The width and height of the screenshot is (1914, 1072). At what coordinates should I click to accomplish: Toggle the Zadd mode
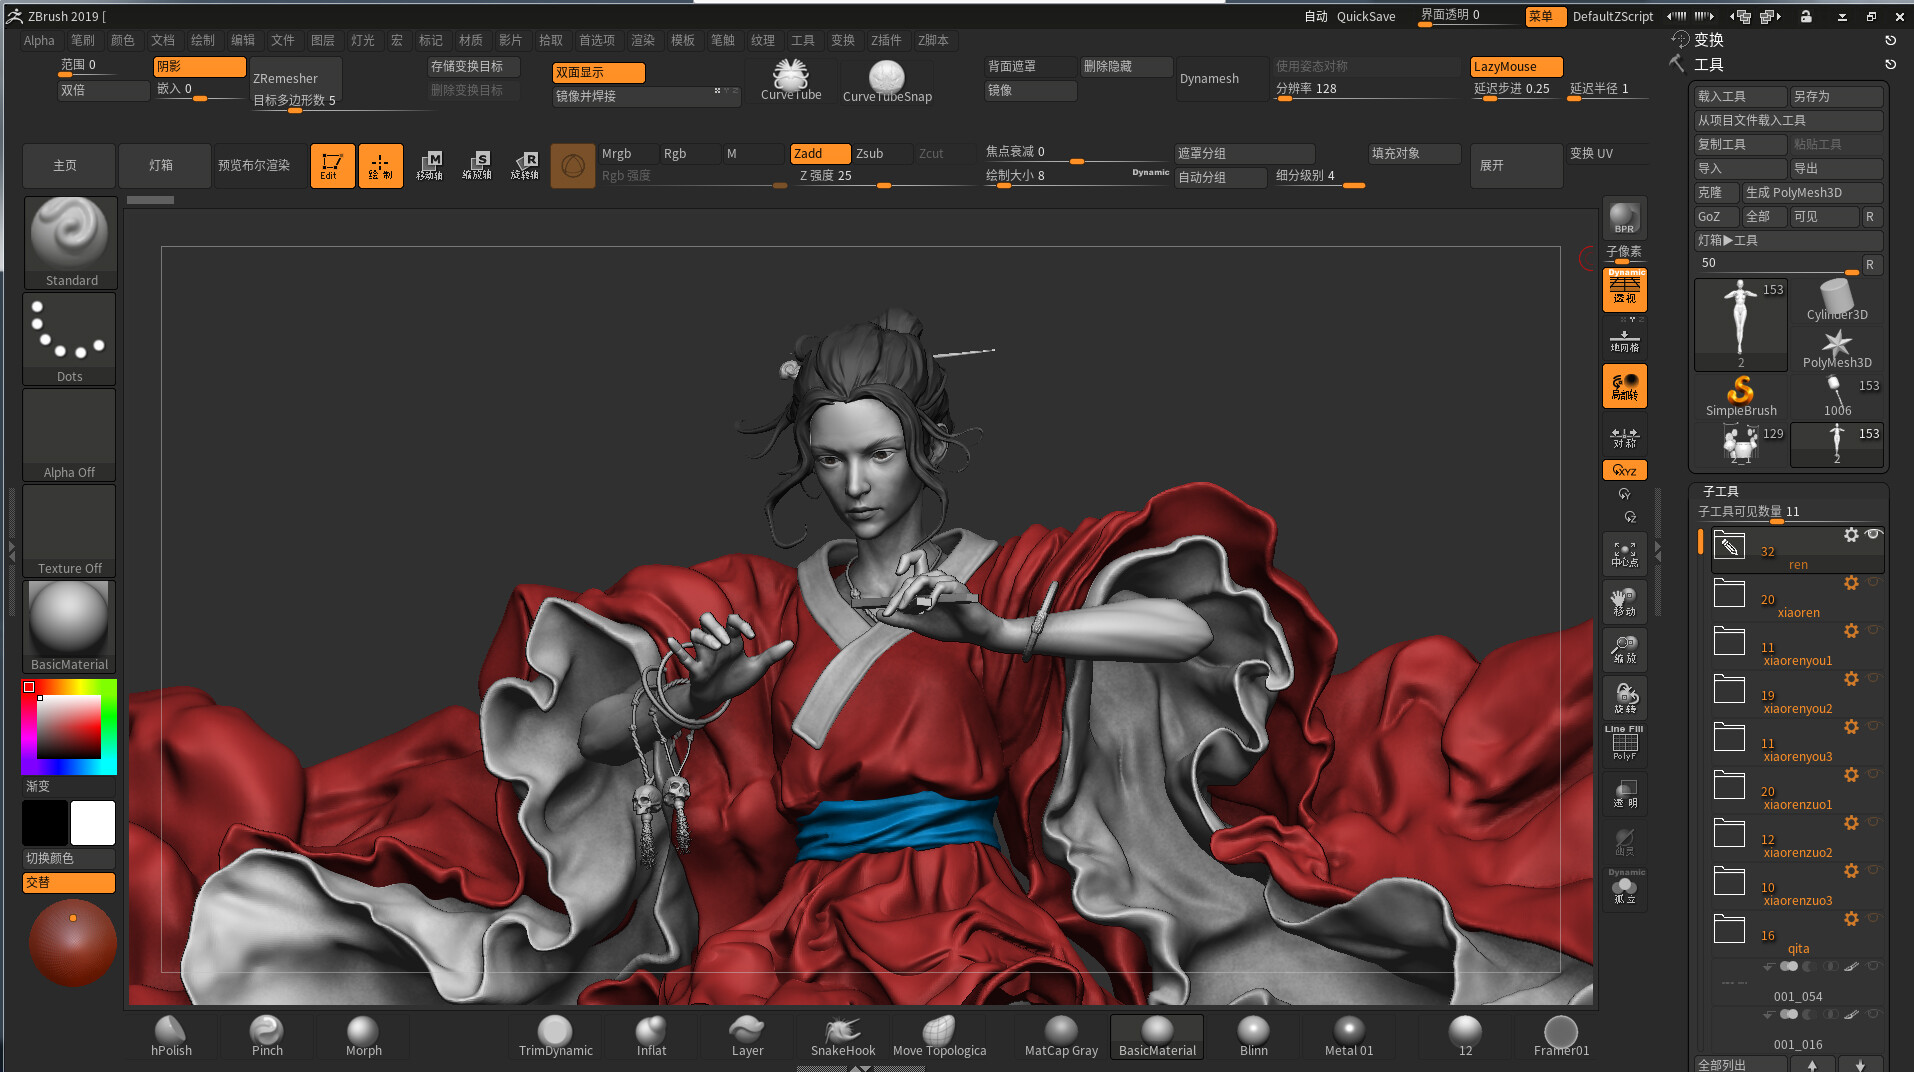tap(820, 153)
